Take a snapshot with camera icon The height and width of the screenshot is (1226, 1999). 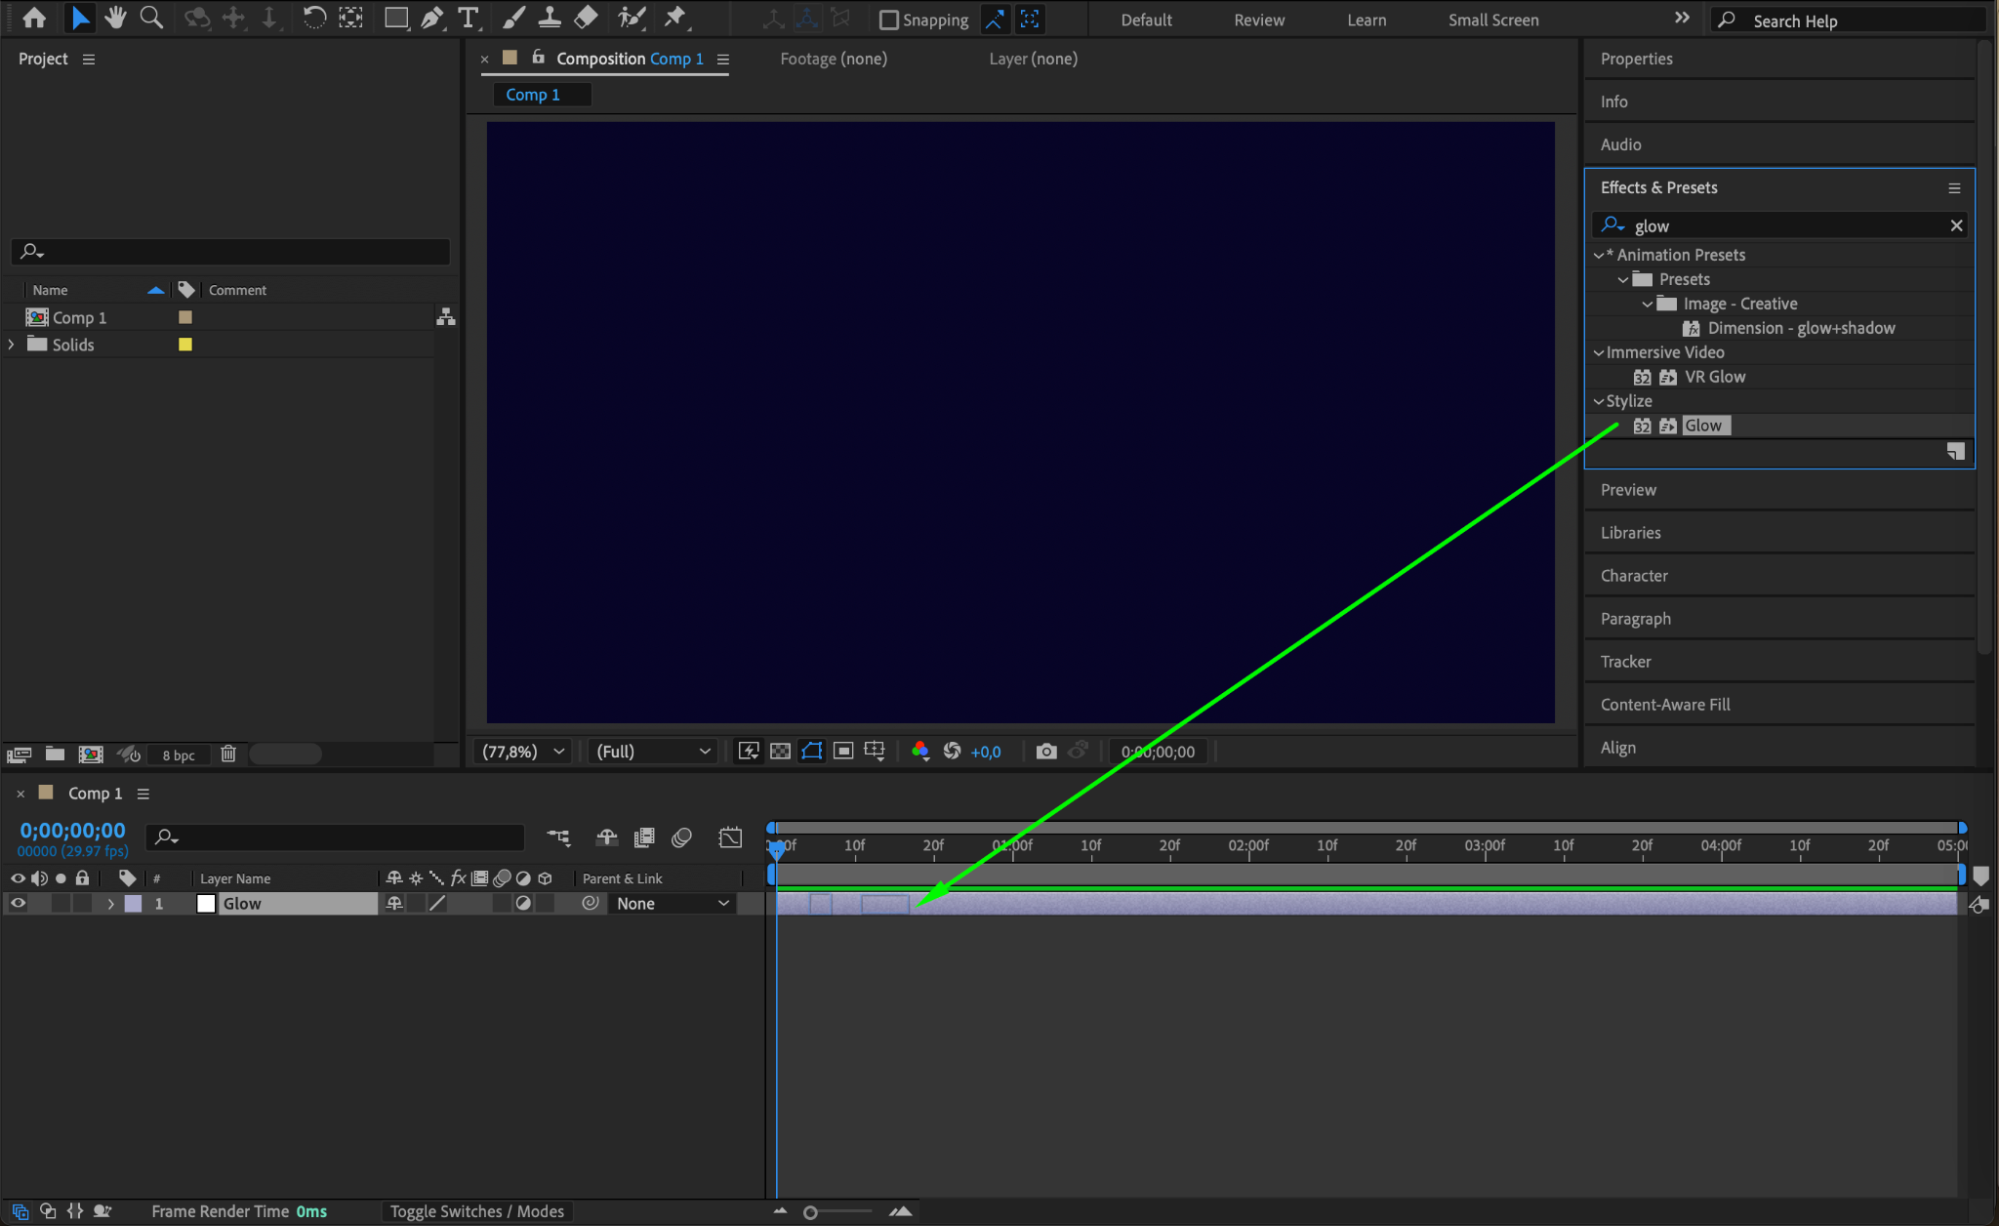coord(1046,751)
